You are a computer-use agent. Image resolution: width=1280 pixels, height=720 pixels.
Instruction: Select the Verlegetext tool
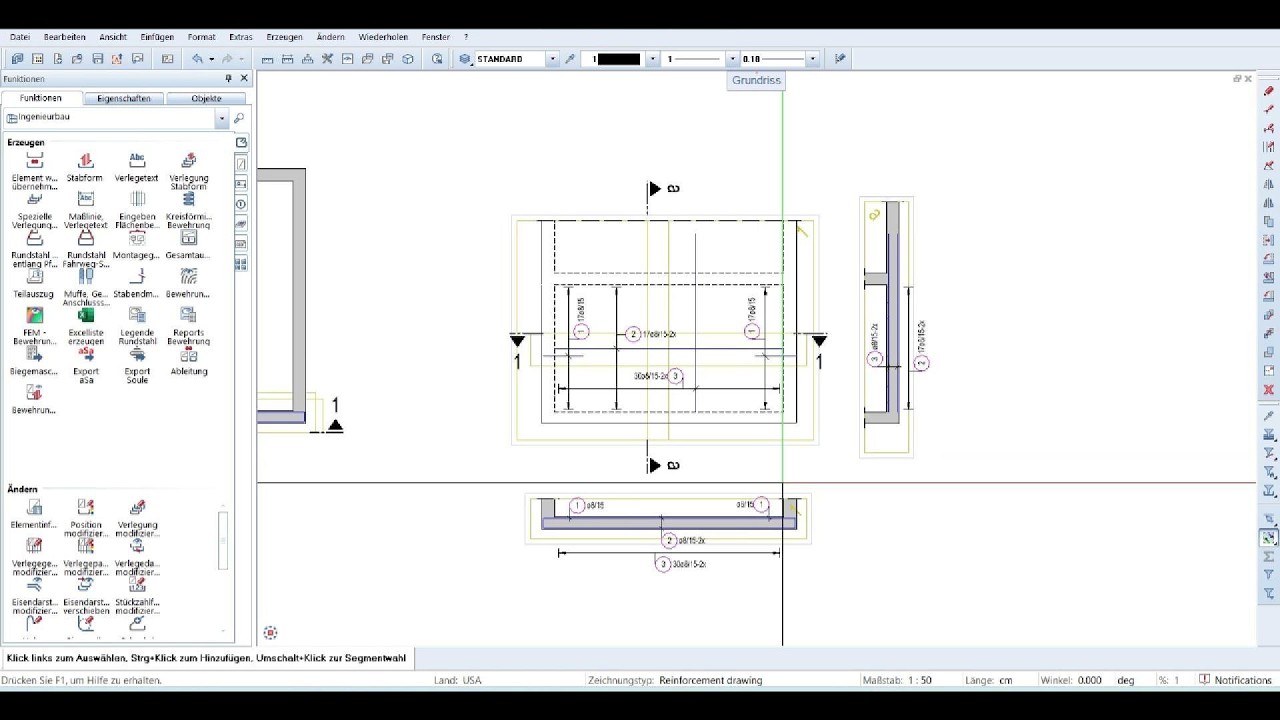coord(137,167)
